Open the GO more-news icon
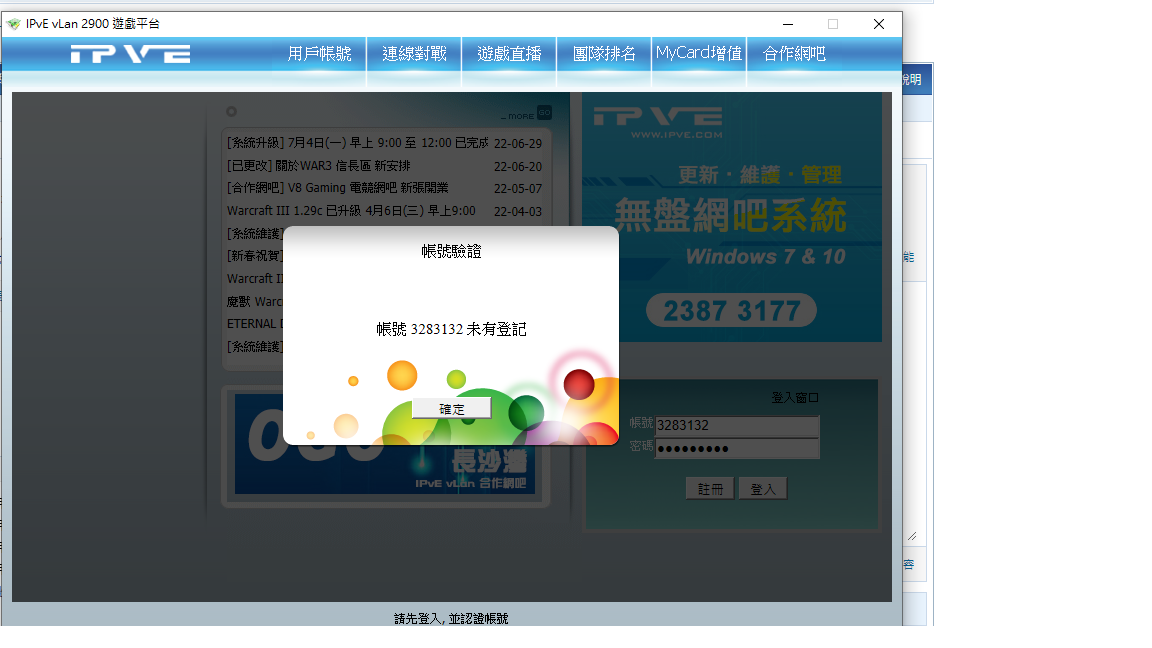The height and width of the screenshot is (648, 1152). (544, 113)
